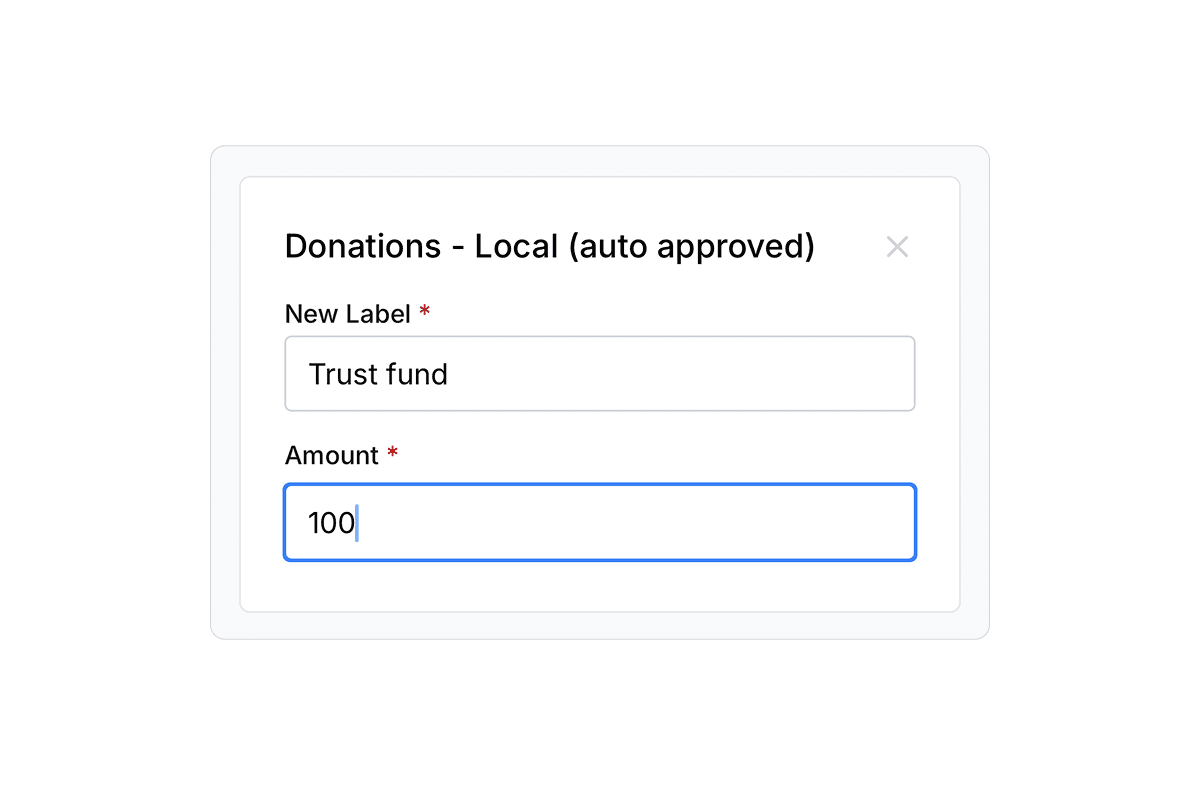Click the red asterisk beside Amount
The image size is (1200, 785).
tap(393, 454)
